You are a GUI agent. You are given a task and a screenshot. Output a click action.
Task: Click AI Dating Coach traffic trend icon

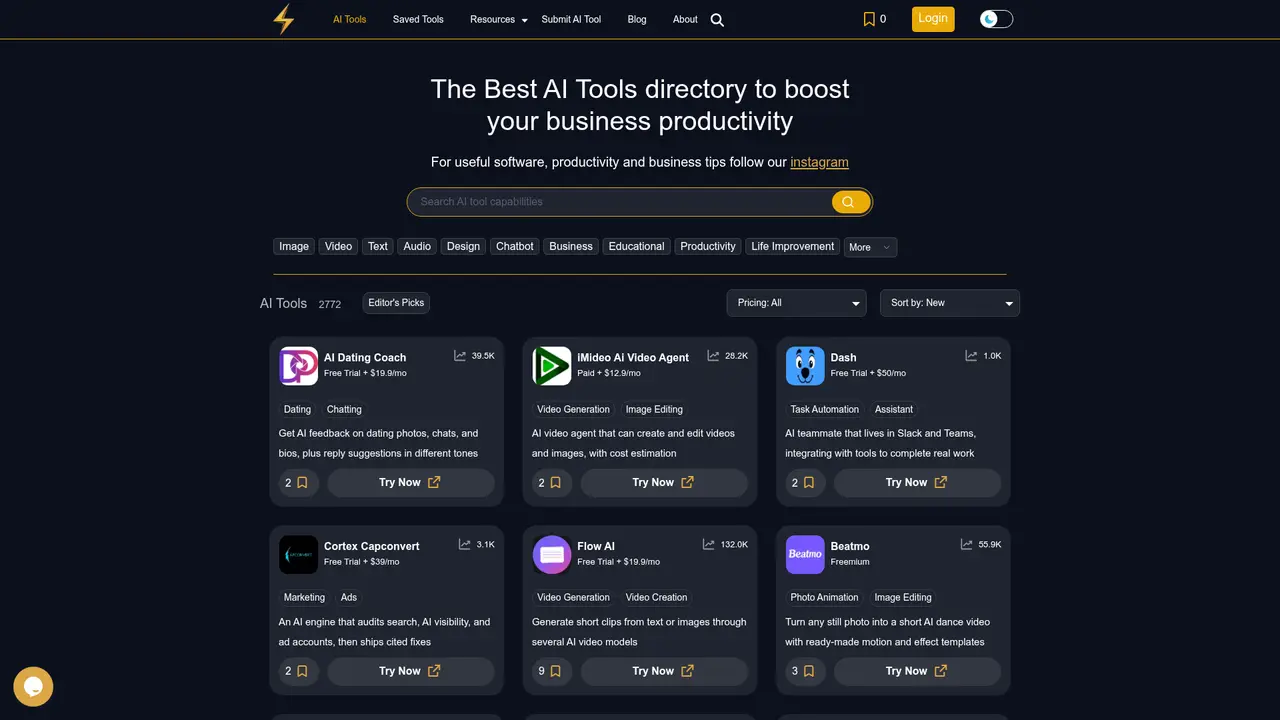[x=460, y=356]
